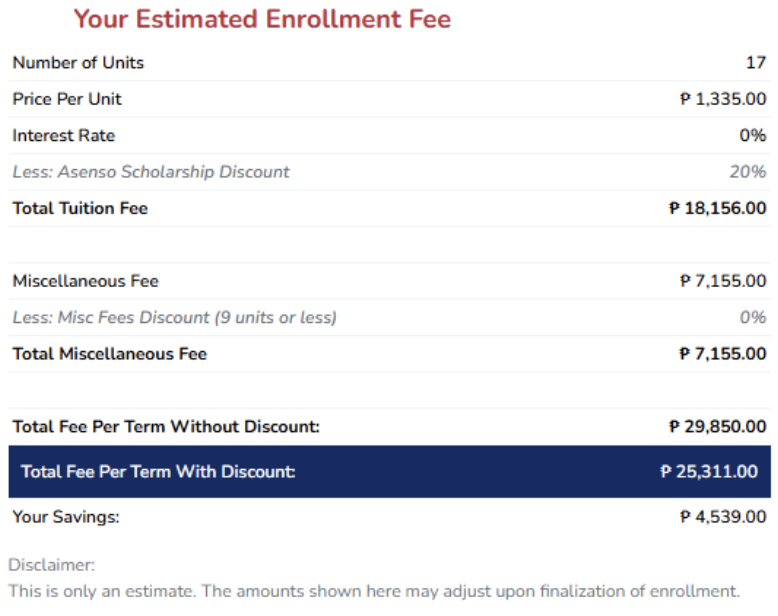The width and height of the screenshot is (778, 616).
Task: Click the Your Estimated Enrollment Fee heading
Action: [x=262, y=19]
